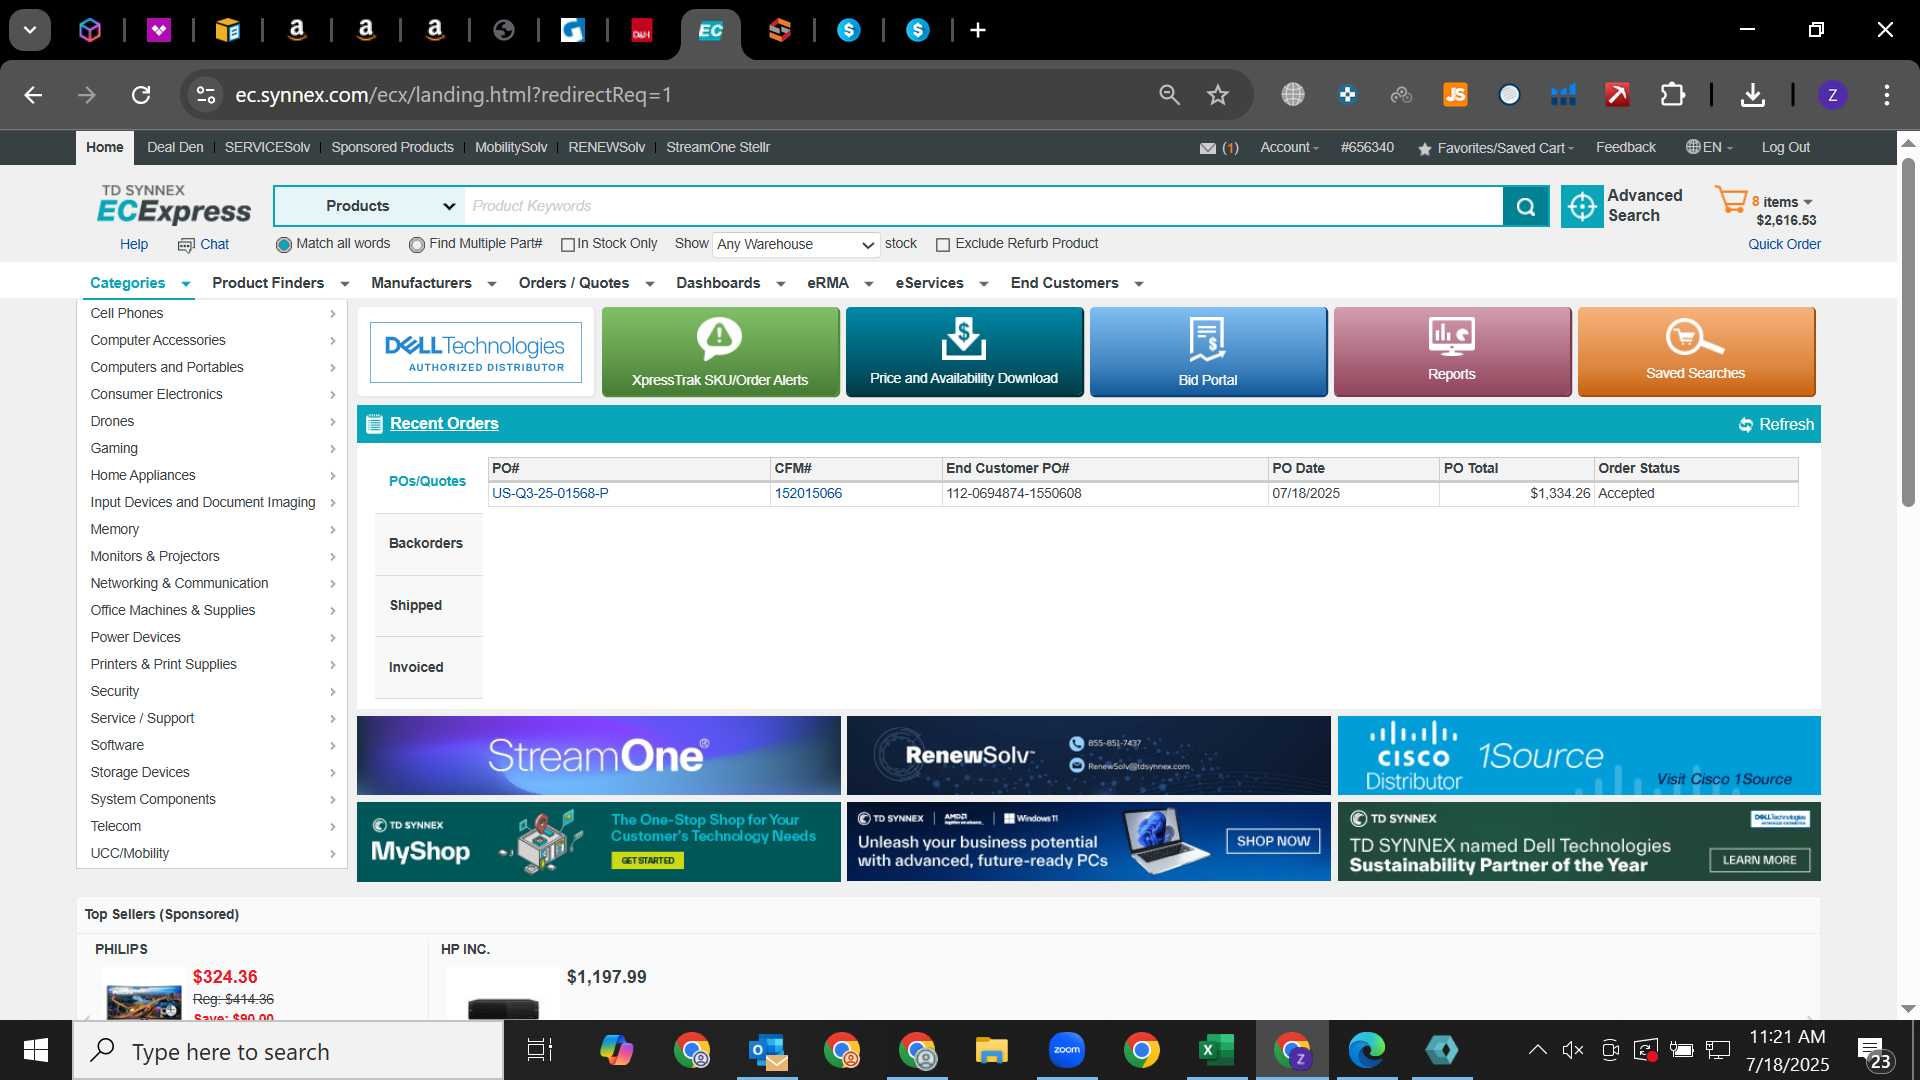This screenshot has height=1080, width=1920.
Task: Select Find Multiple Part# radio button
Action: pos(417,245)
